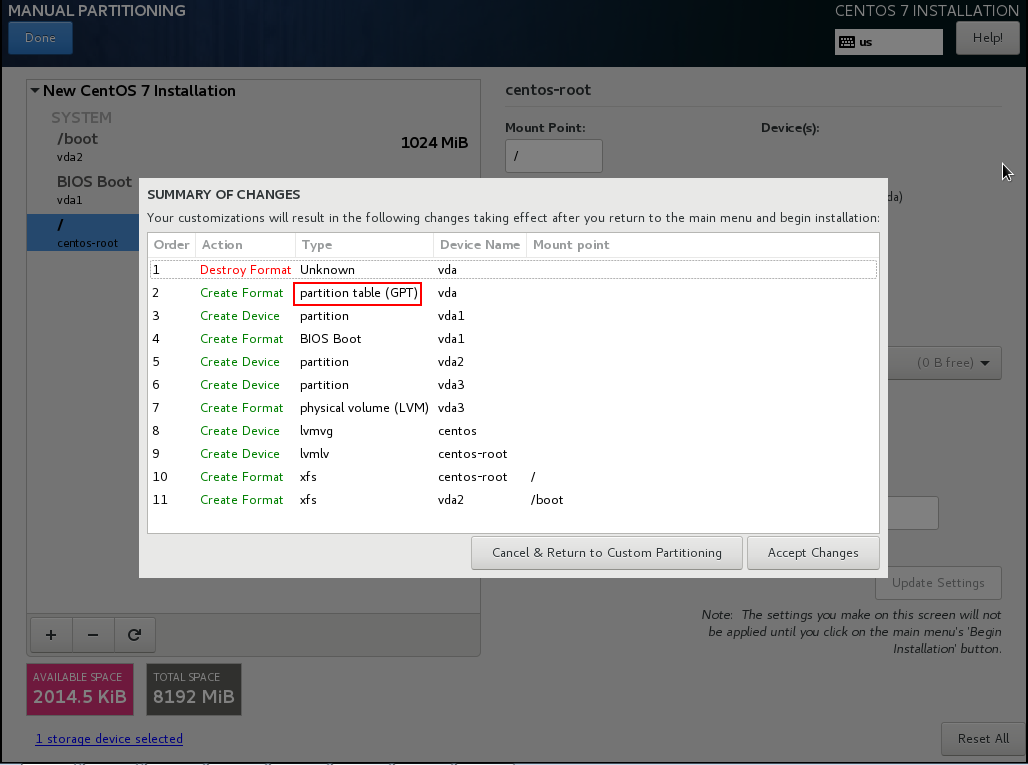Select the centos-root mount point entry

pyautogui.click(x=83, y=233)
